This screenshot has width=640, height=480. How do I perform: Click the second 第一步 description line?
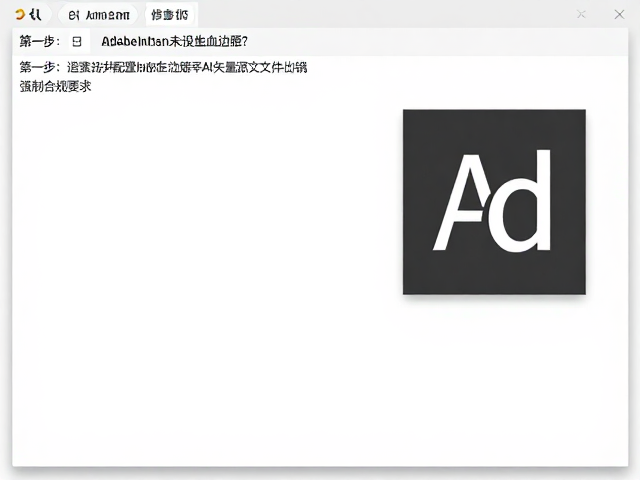(x=163, y=67)
